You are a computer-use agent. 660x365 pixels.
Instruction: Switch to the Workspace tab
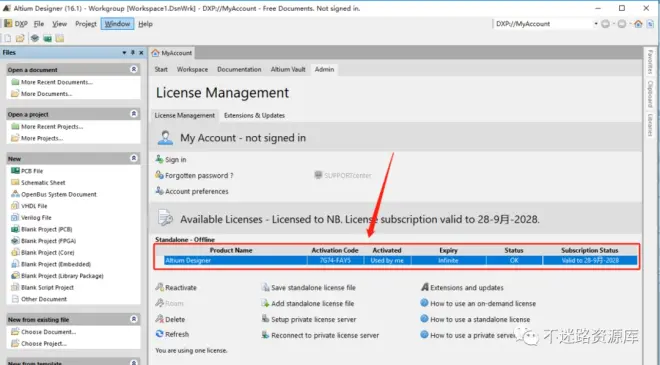pos(192,69)
